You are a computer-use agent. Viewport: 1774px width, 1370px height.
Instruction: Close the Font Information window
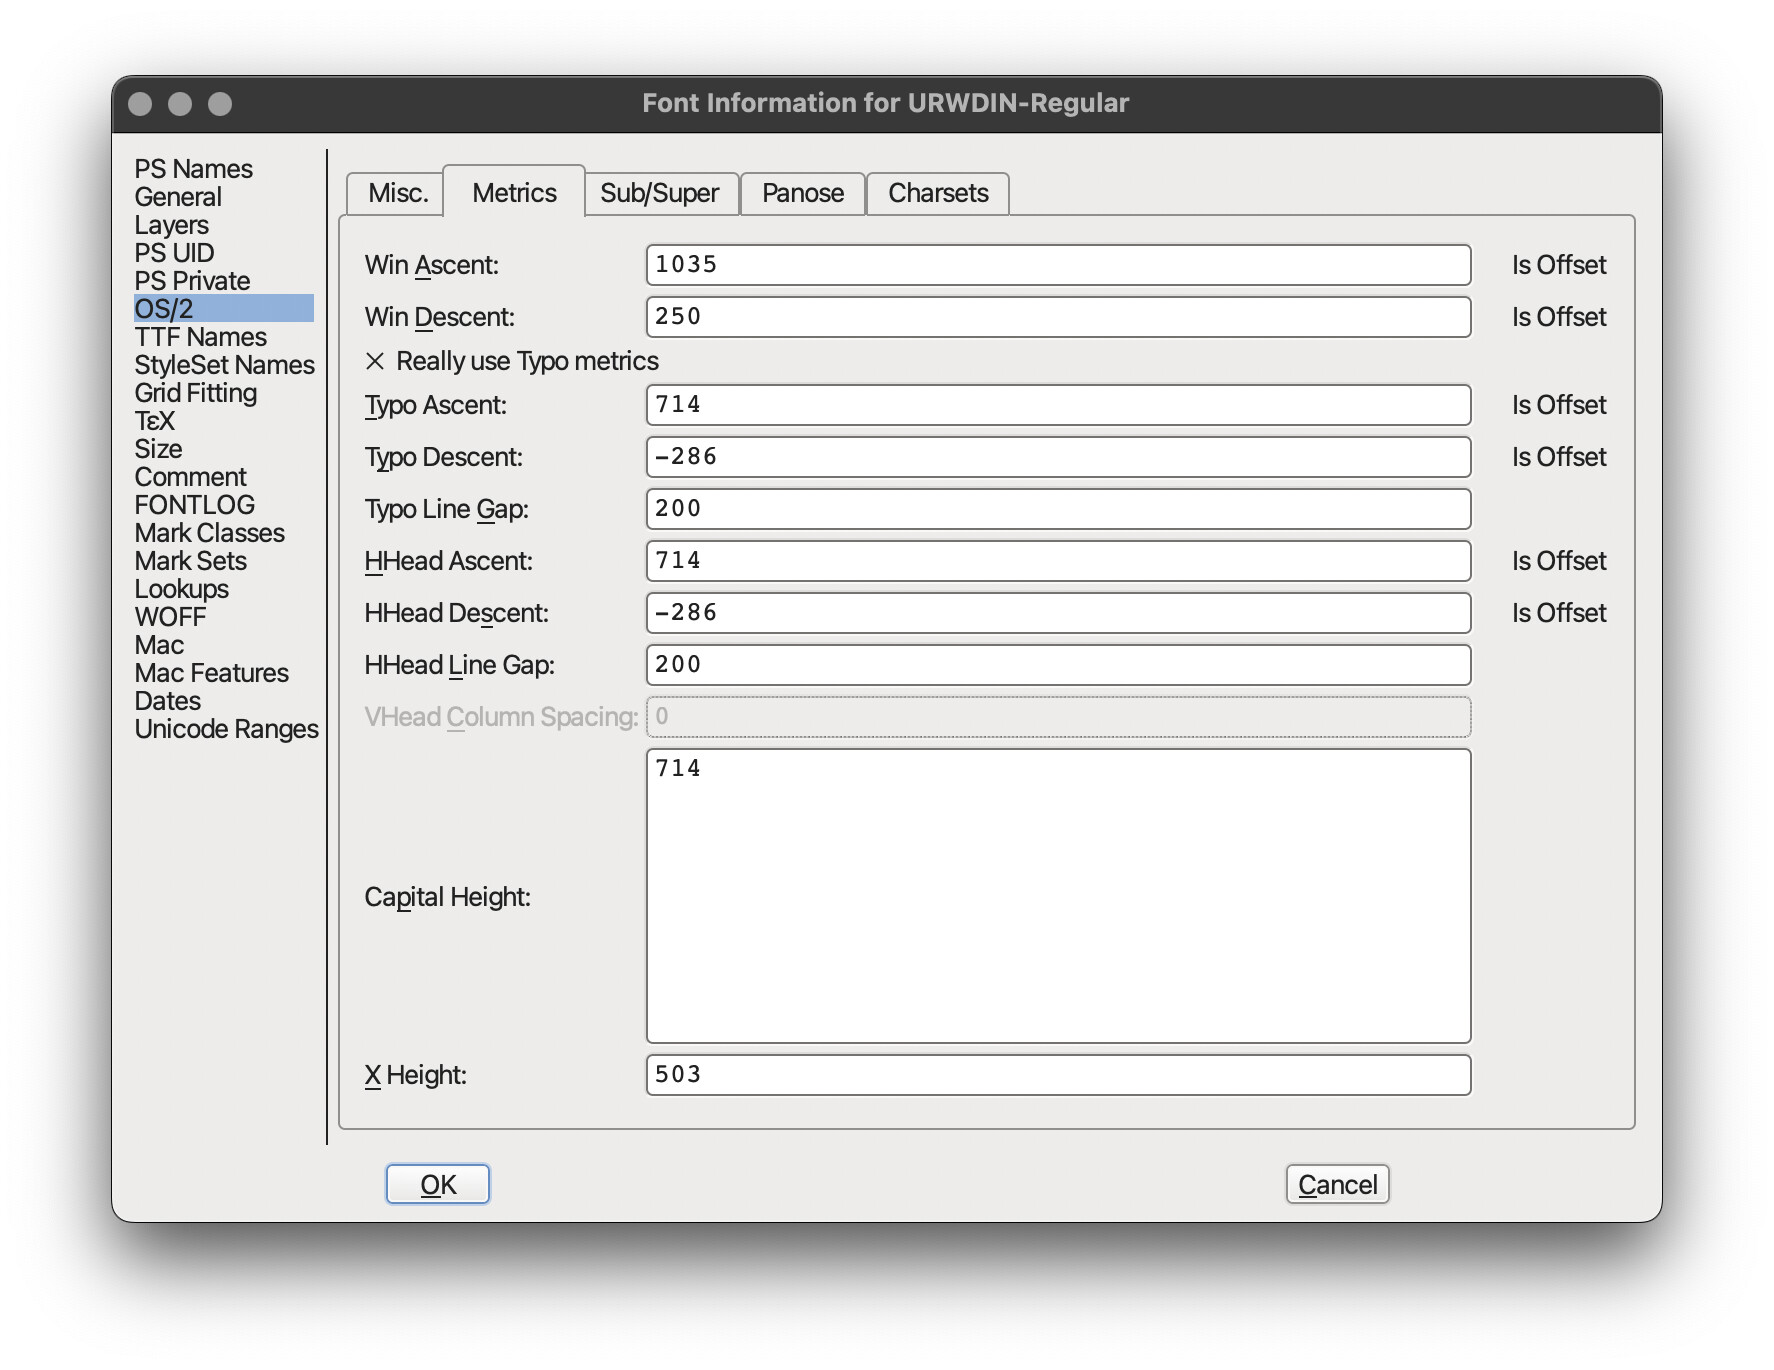pos(141,104)
